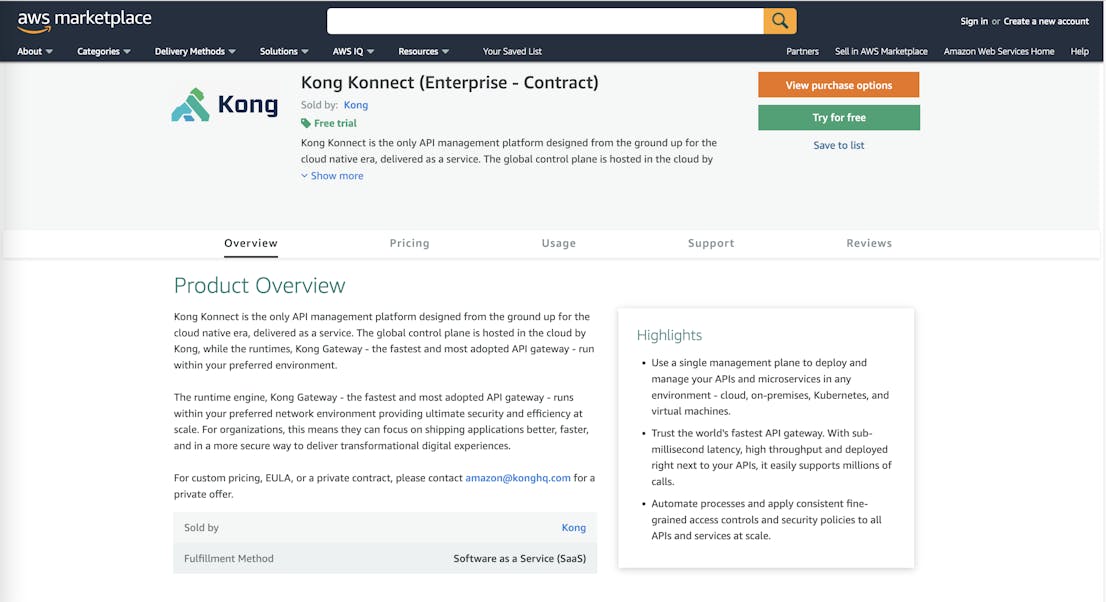1106x602 pixels.
Task: Click the AWS Marketplace logo
Action: coord(84,20)
